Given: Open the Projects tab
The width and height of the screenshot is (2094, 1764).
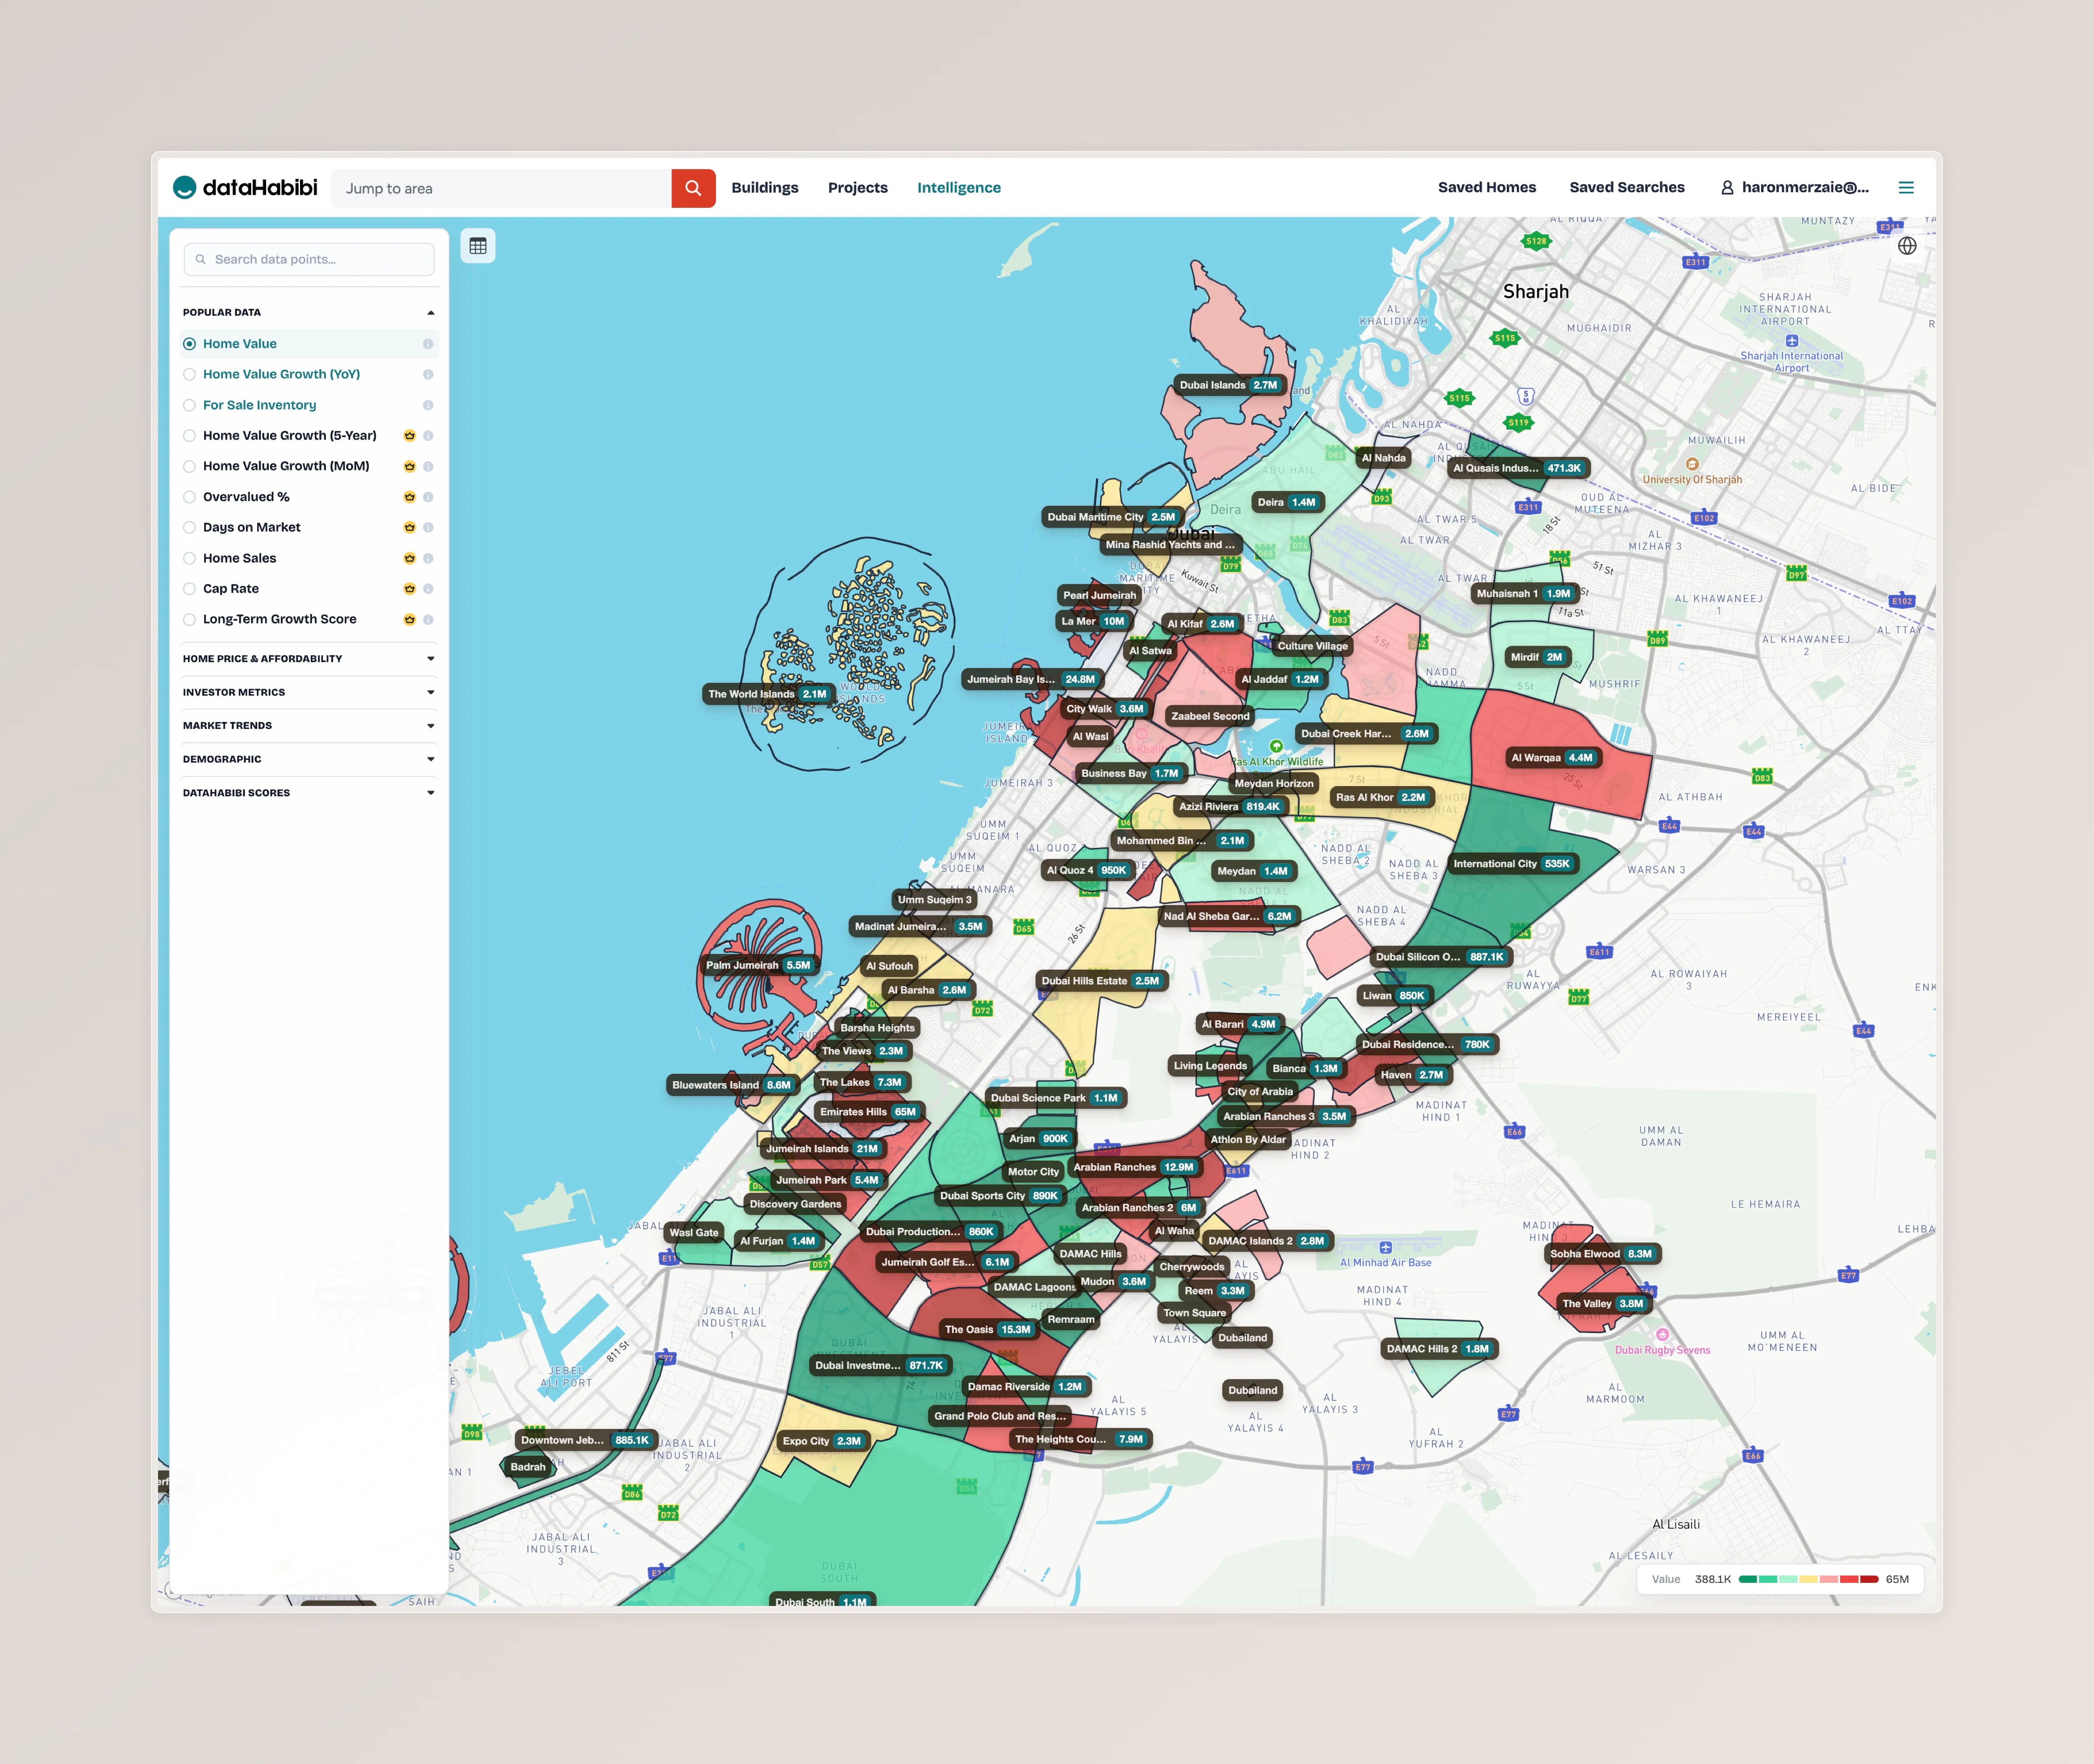Looking at the screenshot, I should tap(858, 188).
